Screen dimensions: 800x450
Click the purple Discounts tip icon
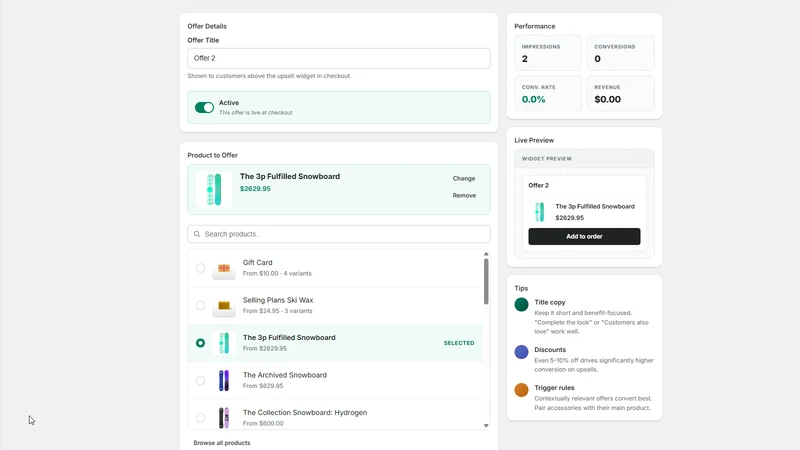tap(521, 352)
